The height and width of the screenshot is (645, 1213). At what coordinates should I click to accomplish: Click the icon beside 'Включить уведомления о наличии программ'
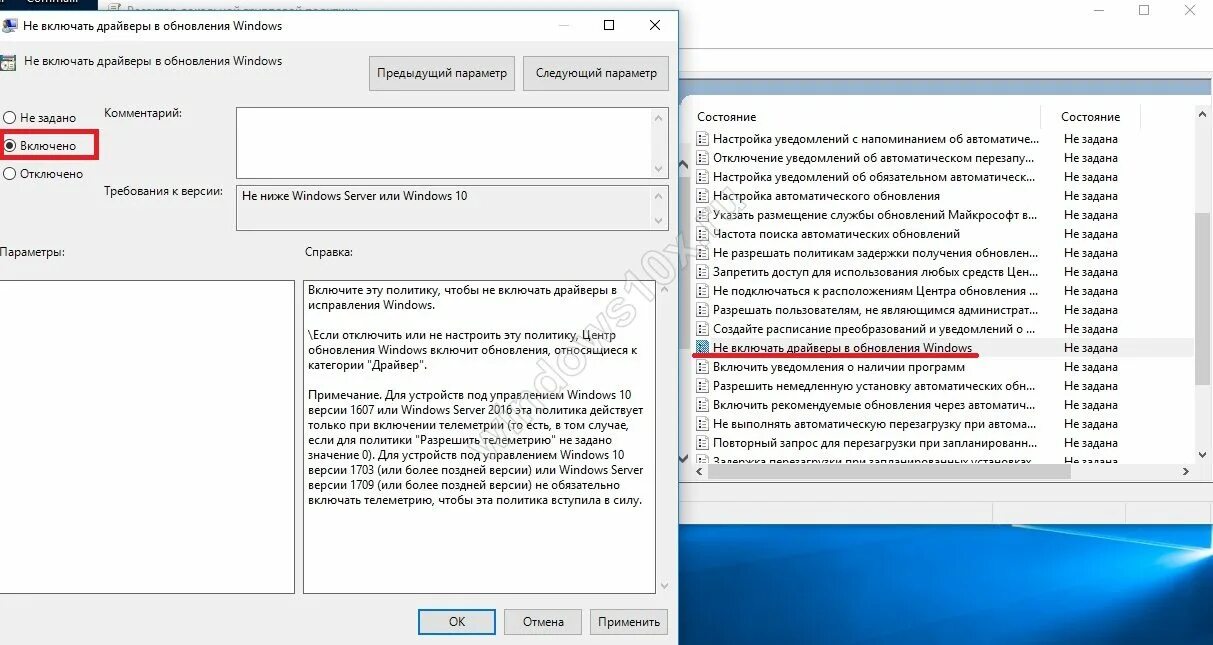point(702,367)
